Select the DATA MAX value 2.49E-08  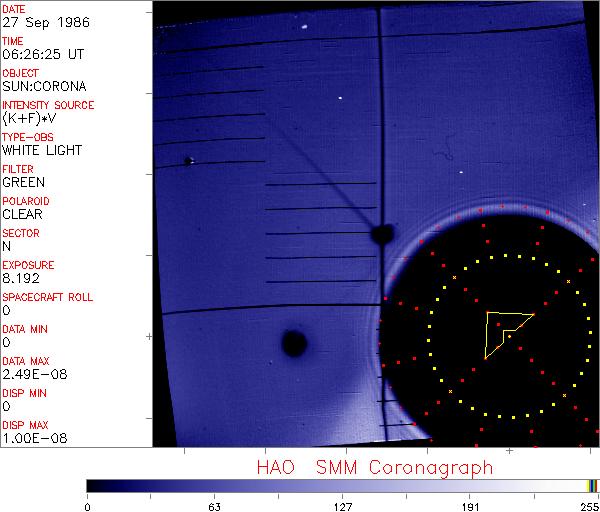[x=31, y=374]
